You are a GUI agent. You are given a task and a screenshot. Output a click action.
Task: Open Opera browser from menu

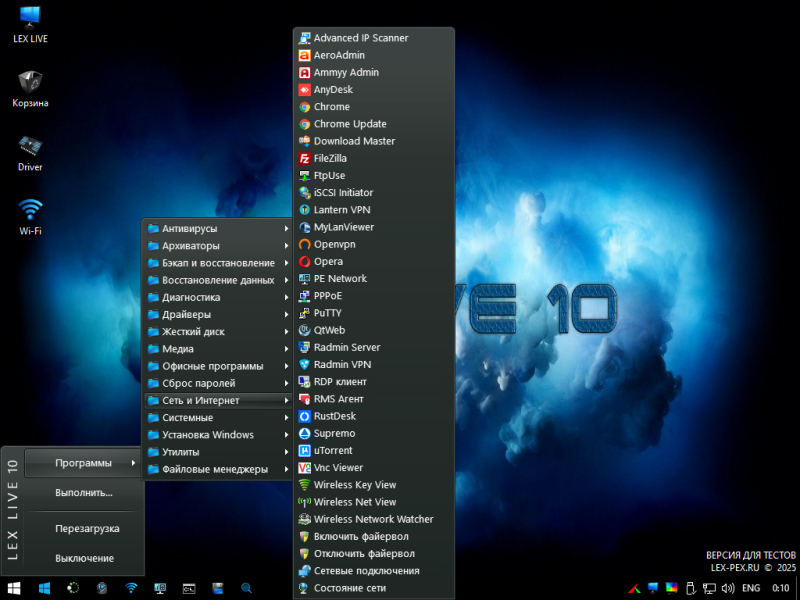click(328, 262)
